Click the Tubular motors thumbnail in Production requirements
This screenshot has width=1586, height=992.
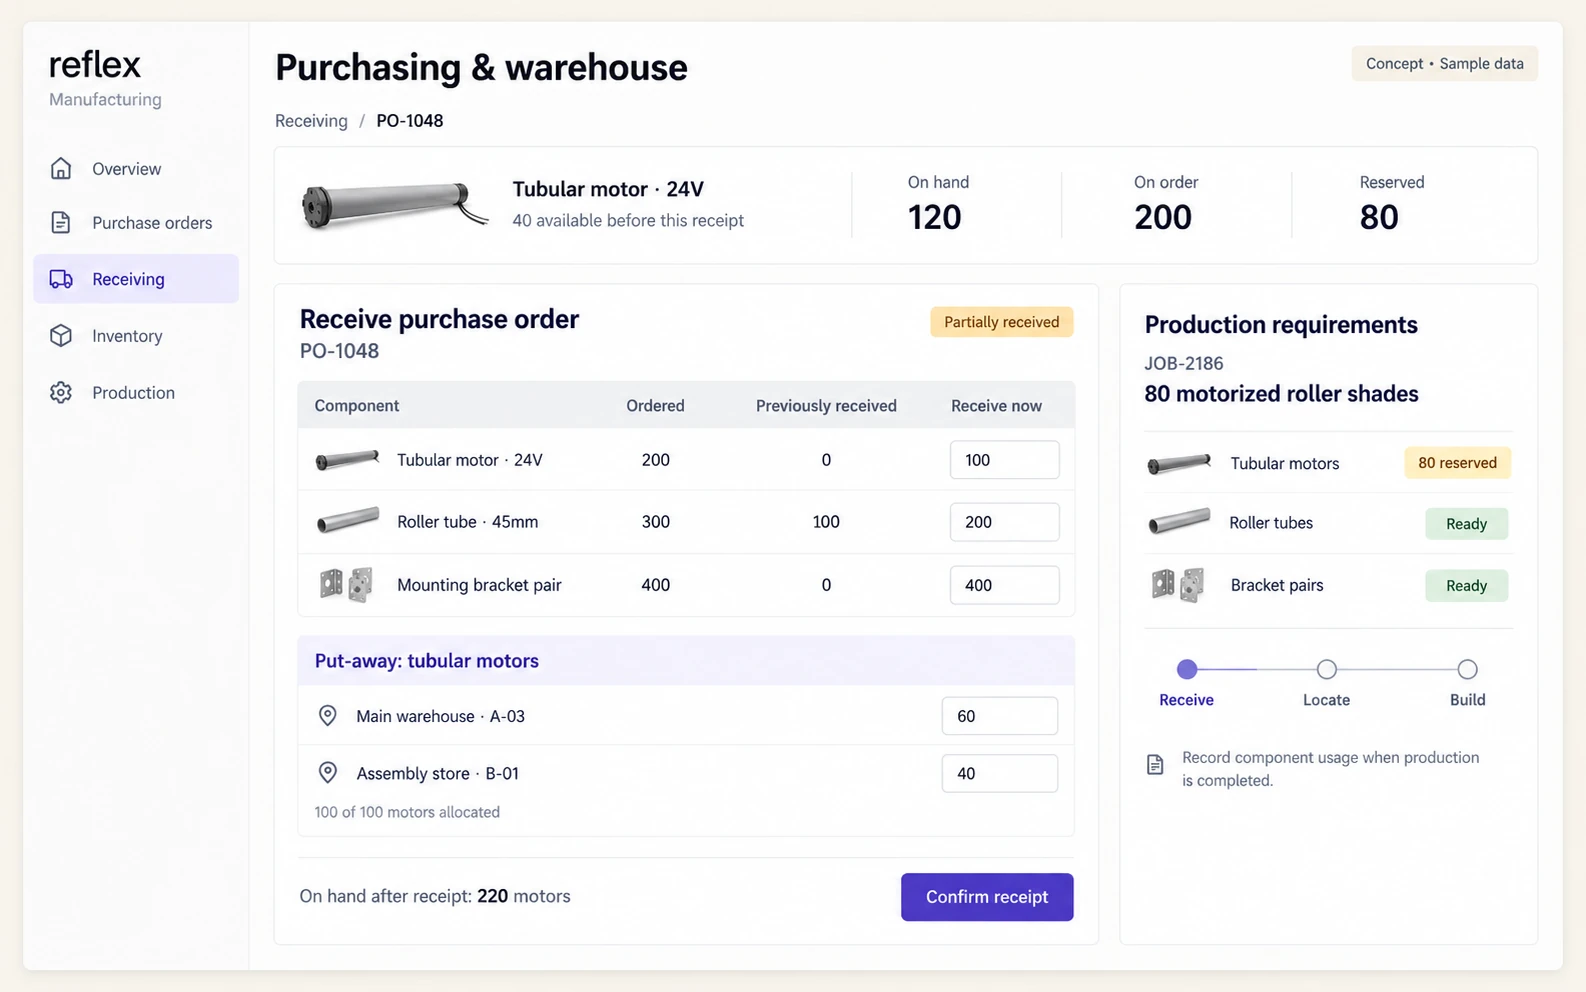click(1179, 463)
